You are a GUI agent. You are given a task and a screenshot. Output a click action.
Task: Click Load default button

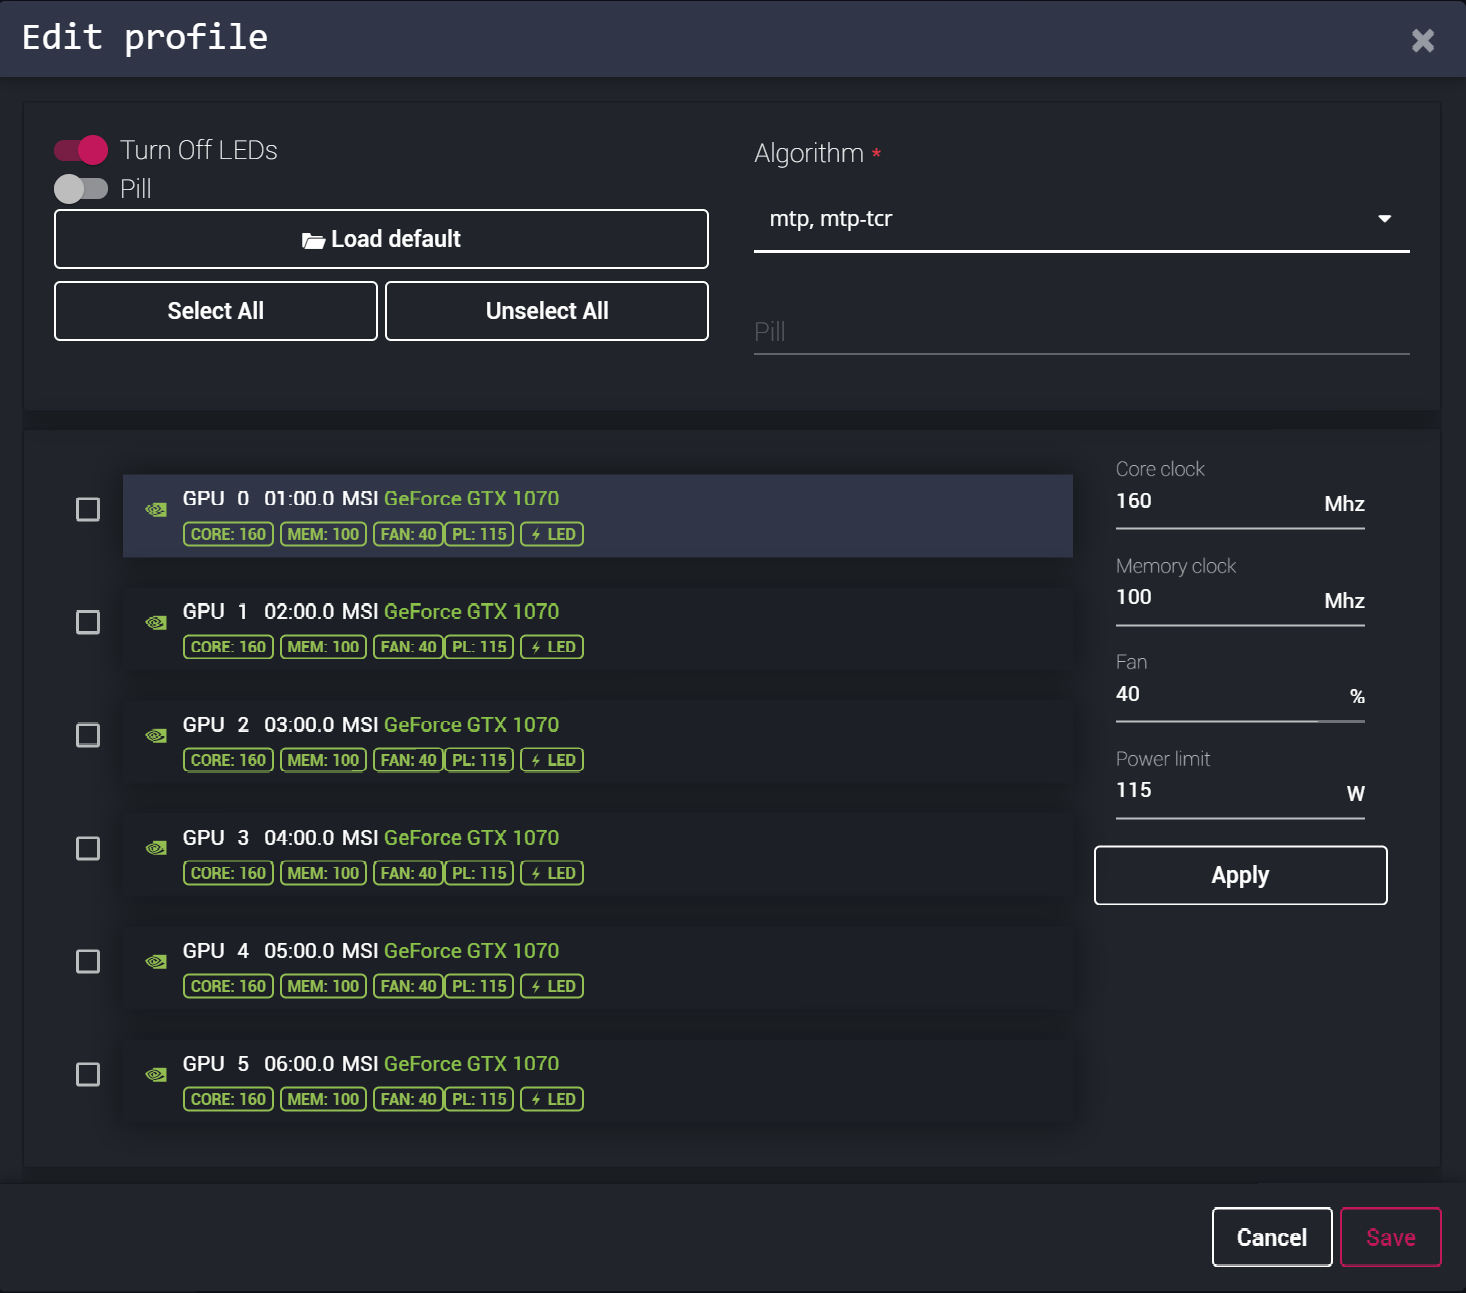(381, 239)
